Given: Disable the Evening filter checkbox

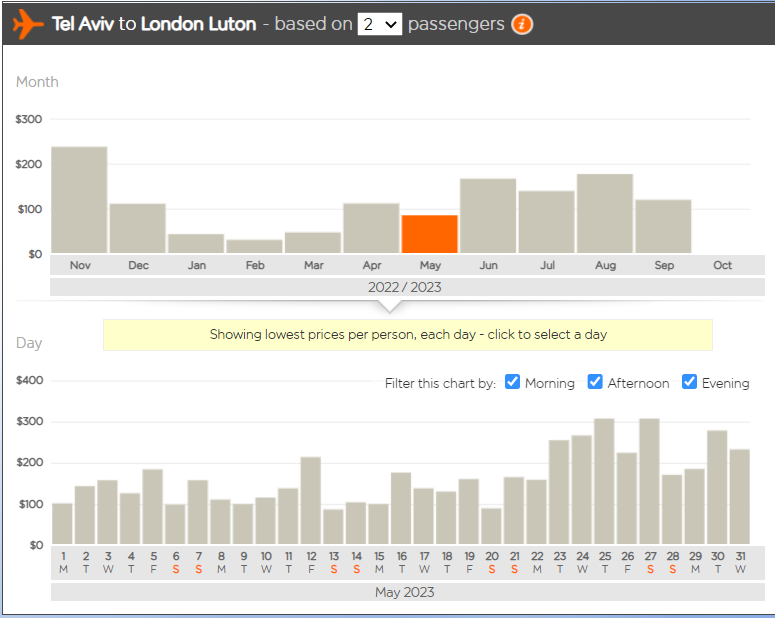Looking at the screenshot, I should (x=689, y=382).
